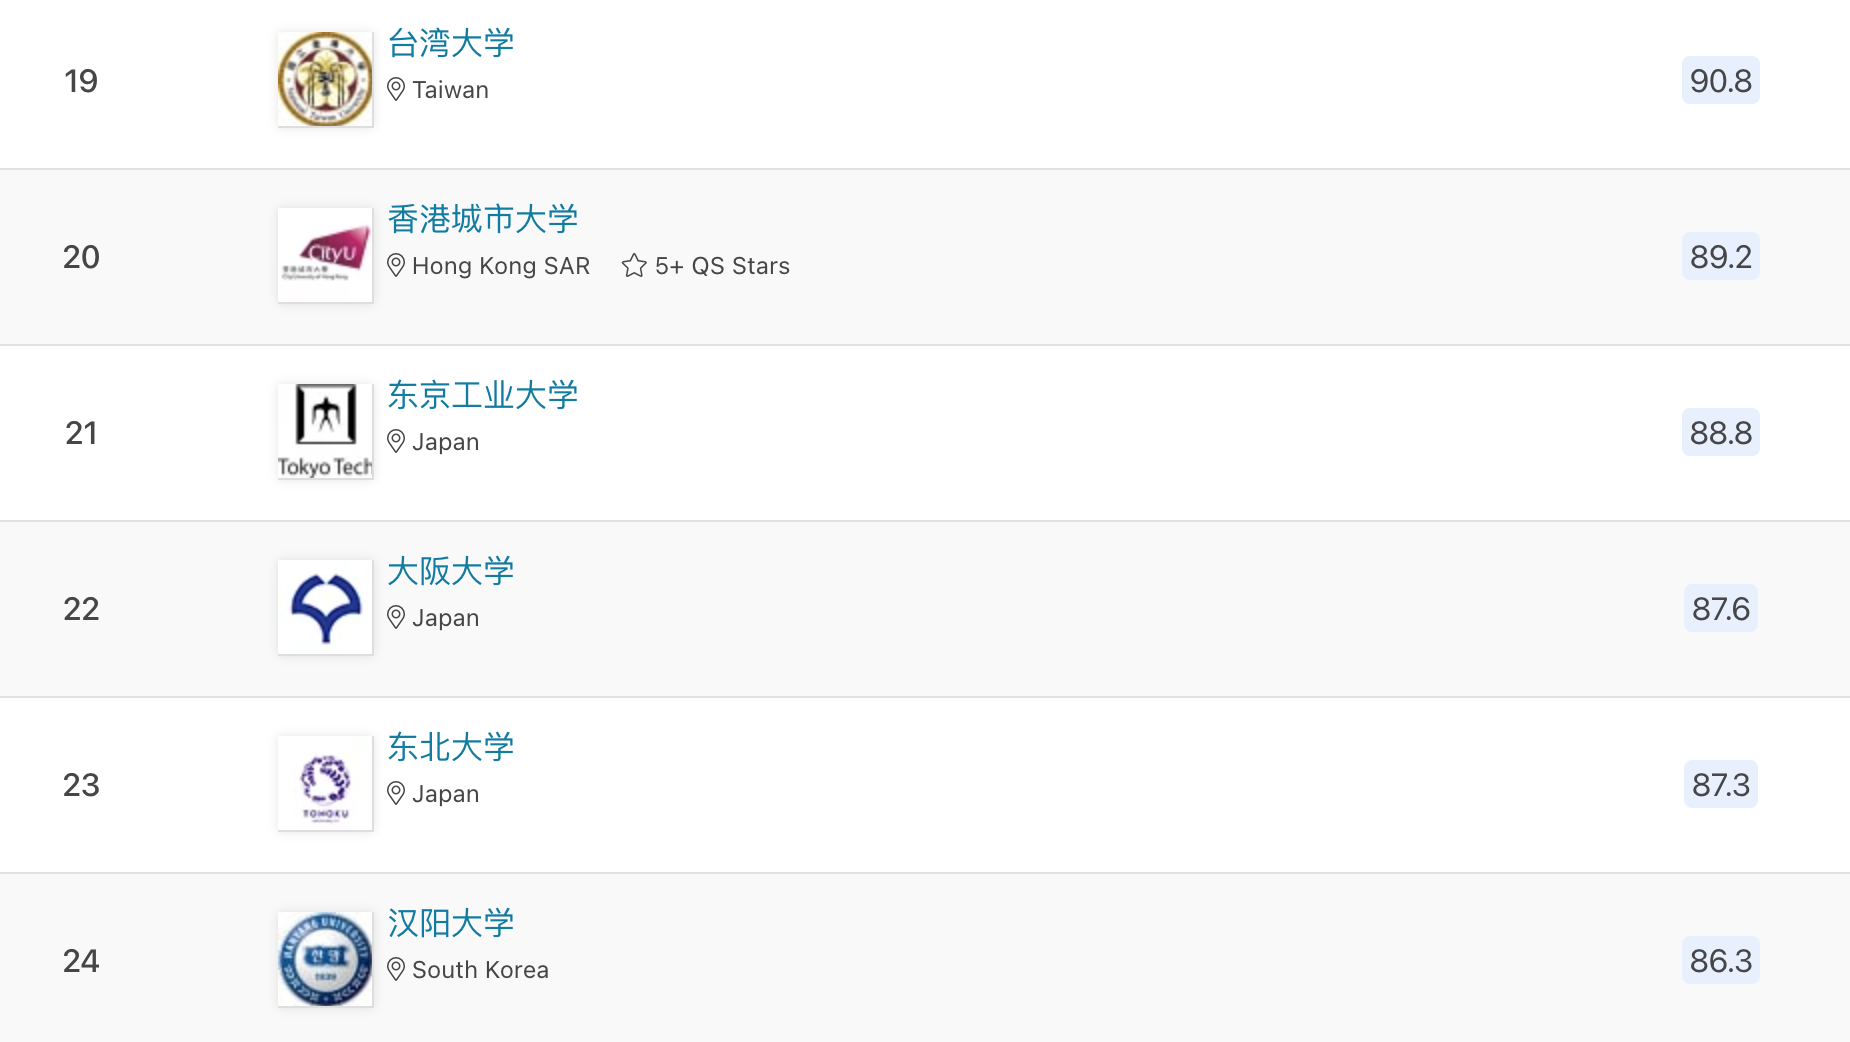Click the 86.3 score badge
The image size is (1850, 1042).
pyautogui.click(x=1720, y=961)
